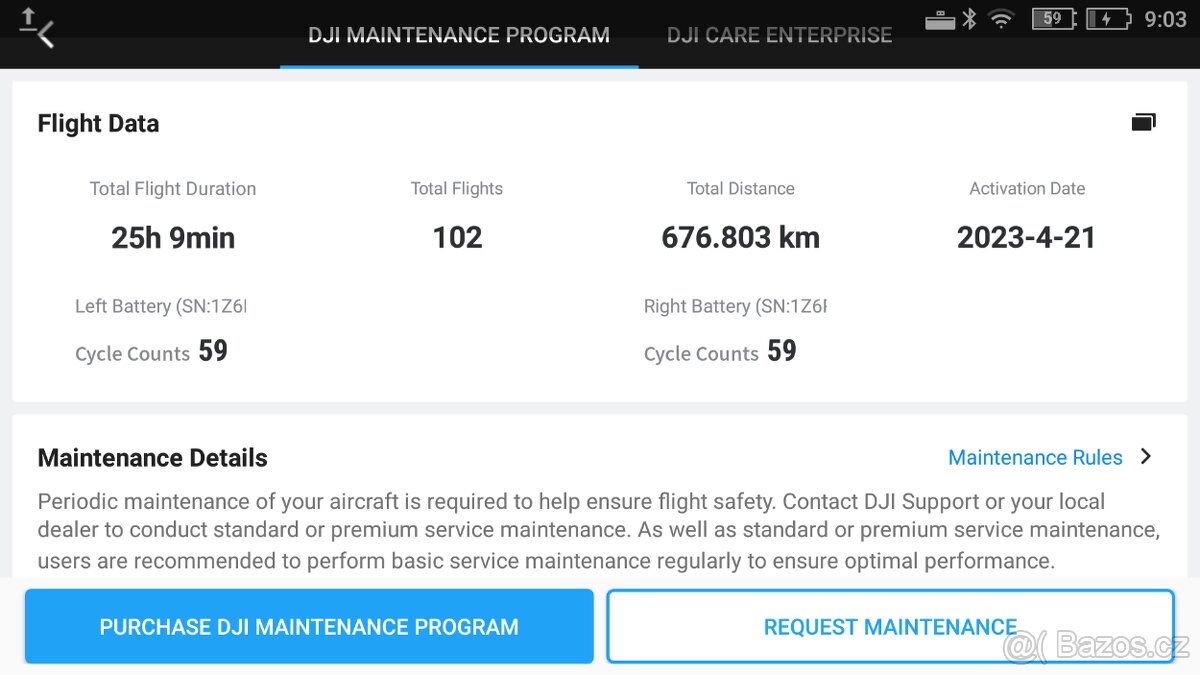Tap the Total Distance value 676.803 km
The image size is (1200, 675).
point(740,237)
